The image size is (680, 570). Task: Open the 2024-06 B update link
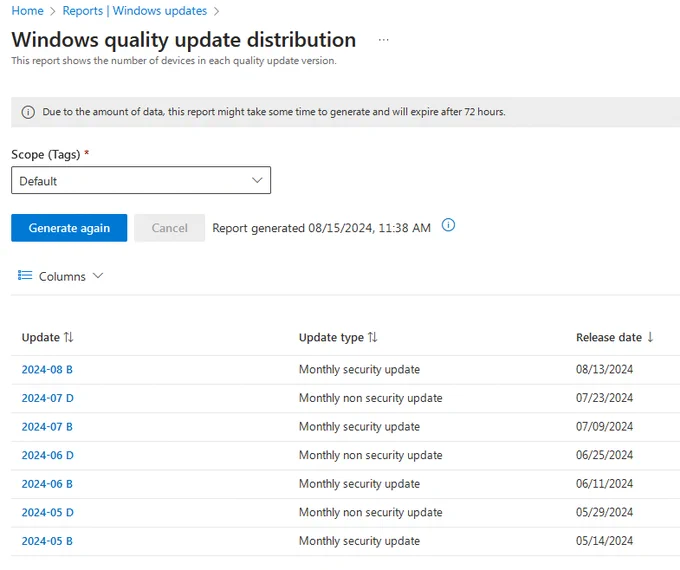pyautogui.click(x=47, y=484)
